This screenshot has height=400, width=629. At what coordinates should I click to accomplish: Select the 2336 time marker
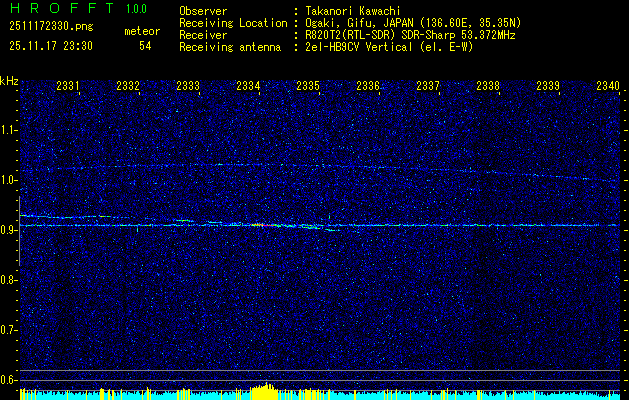coord(369,87)
